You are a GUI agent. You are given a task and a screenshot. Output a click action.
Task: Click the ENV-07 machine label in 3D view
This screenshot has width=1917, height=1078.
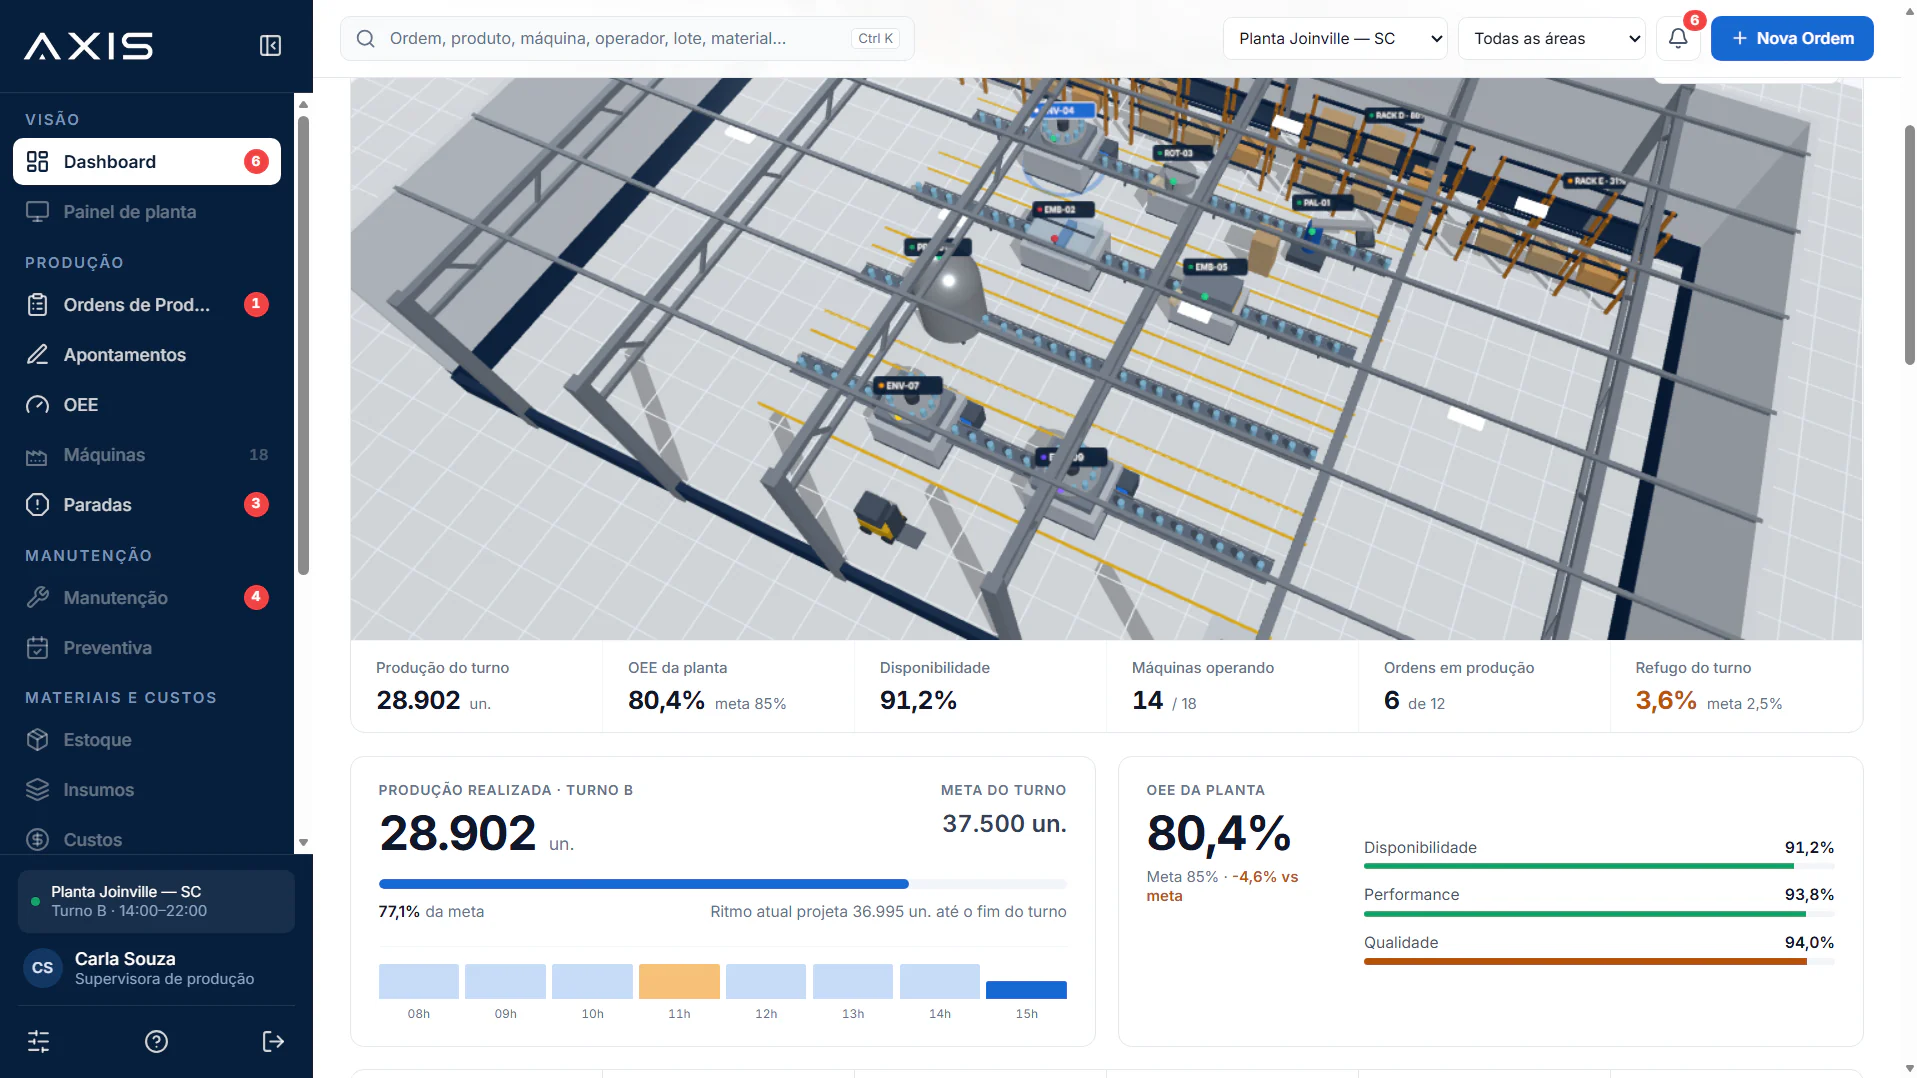[908, 385]
